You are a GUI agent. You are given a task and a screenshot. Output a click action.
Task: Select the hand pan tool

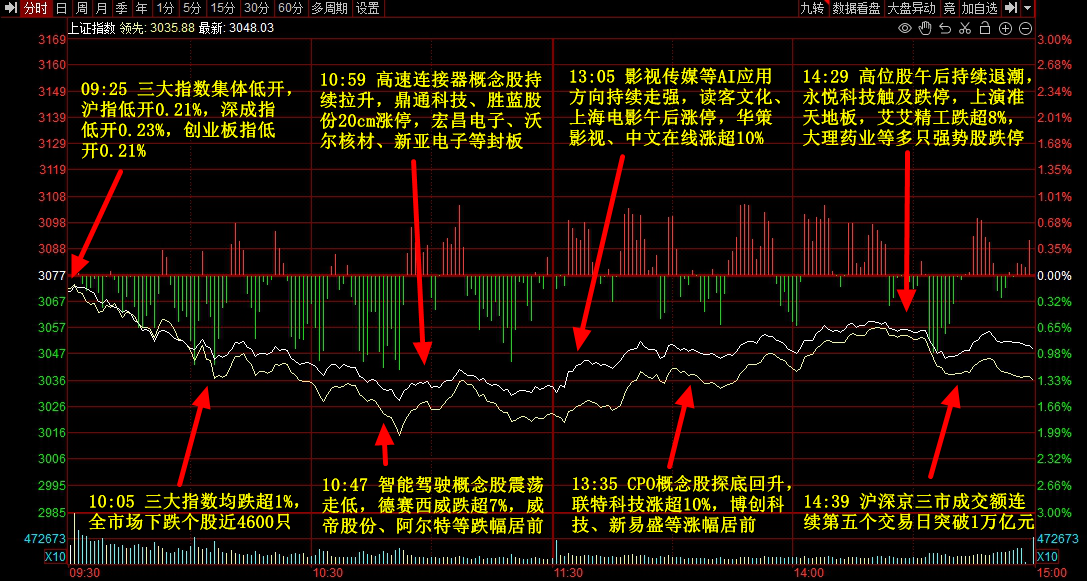(925, 28)
